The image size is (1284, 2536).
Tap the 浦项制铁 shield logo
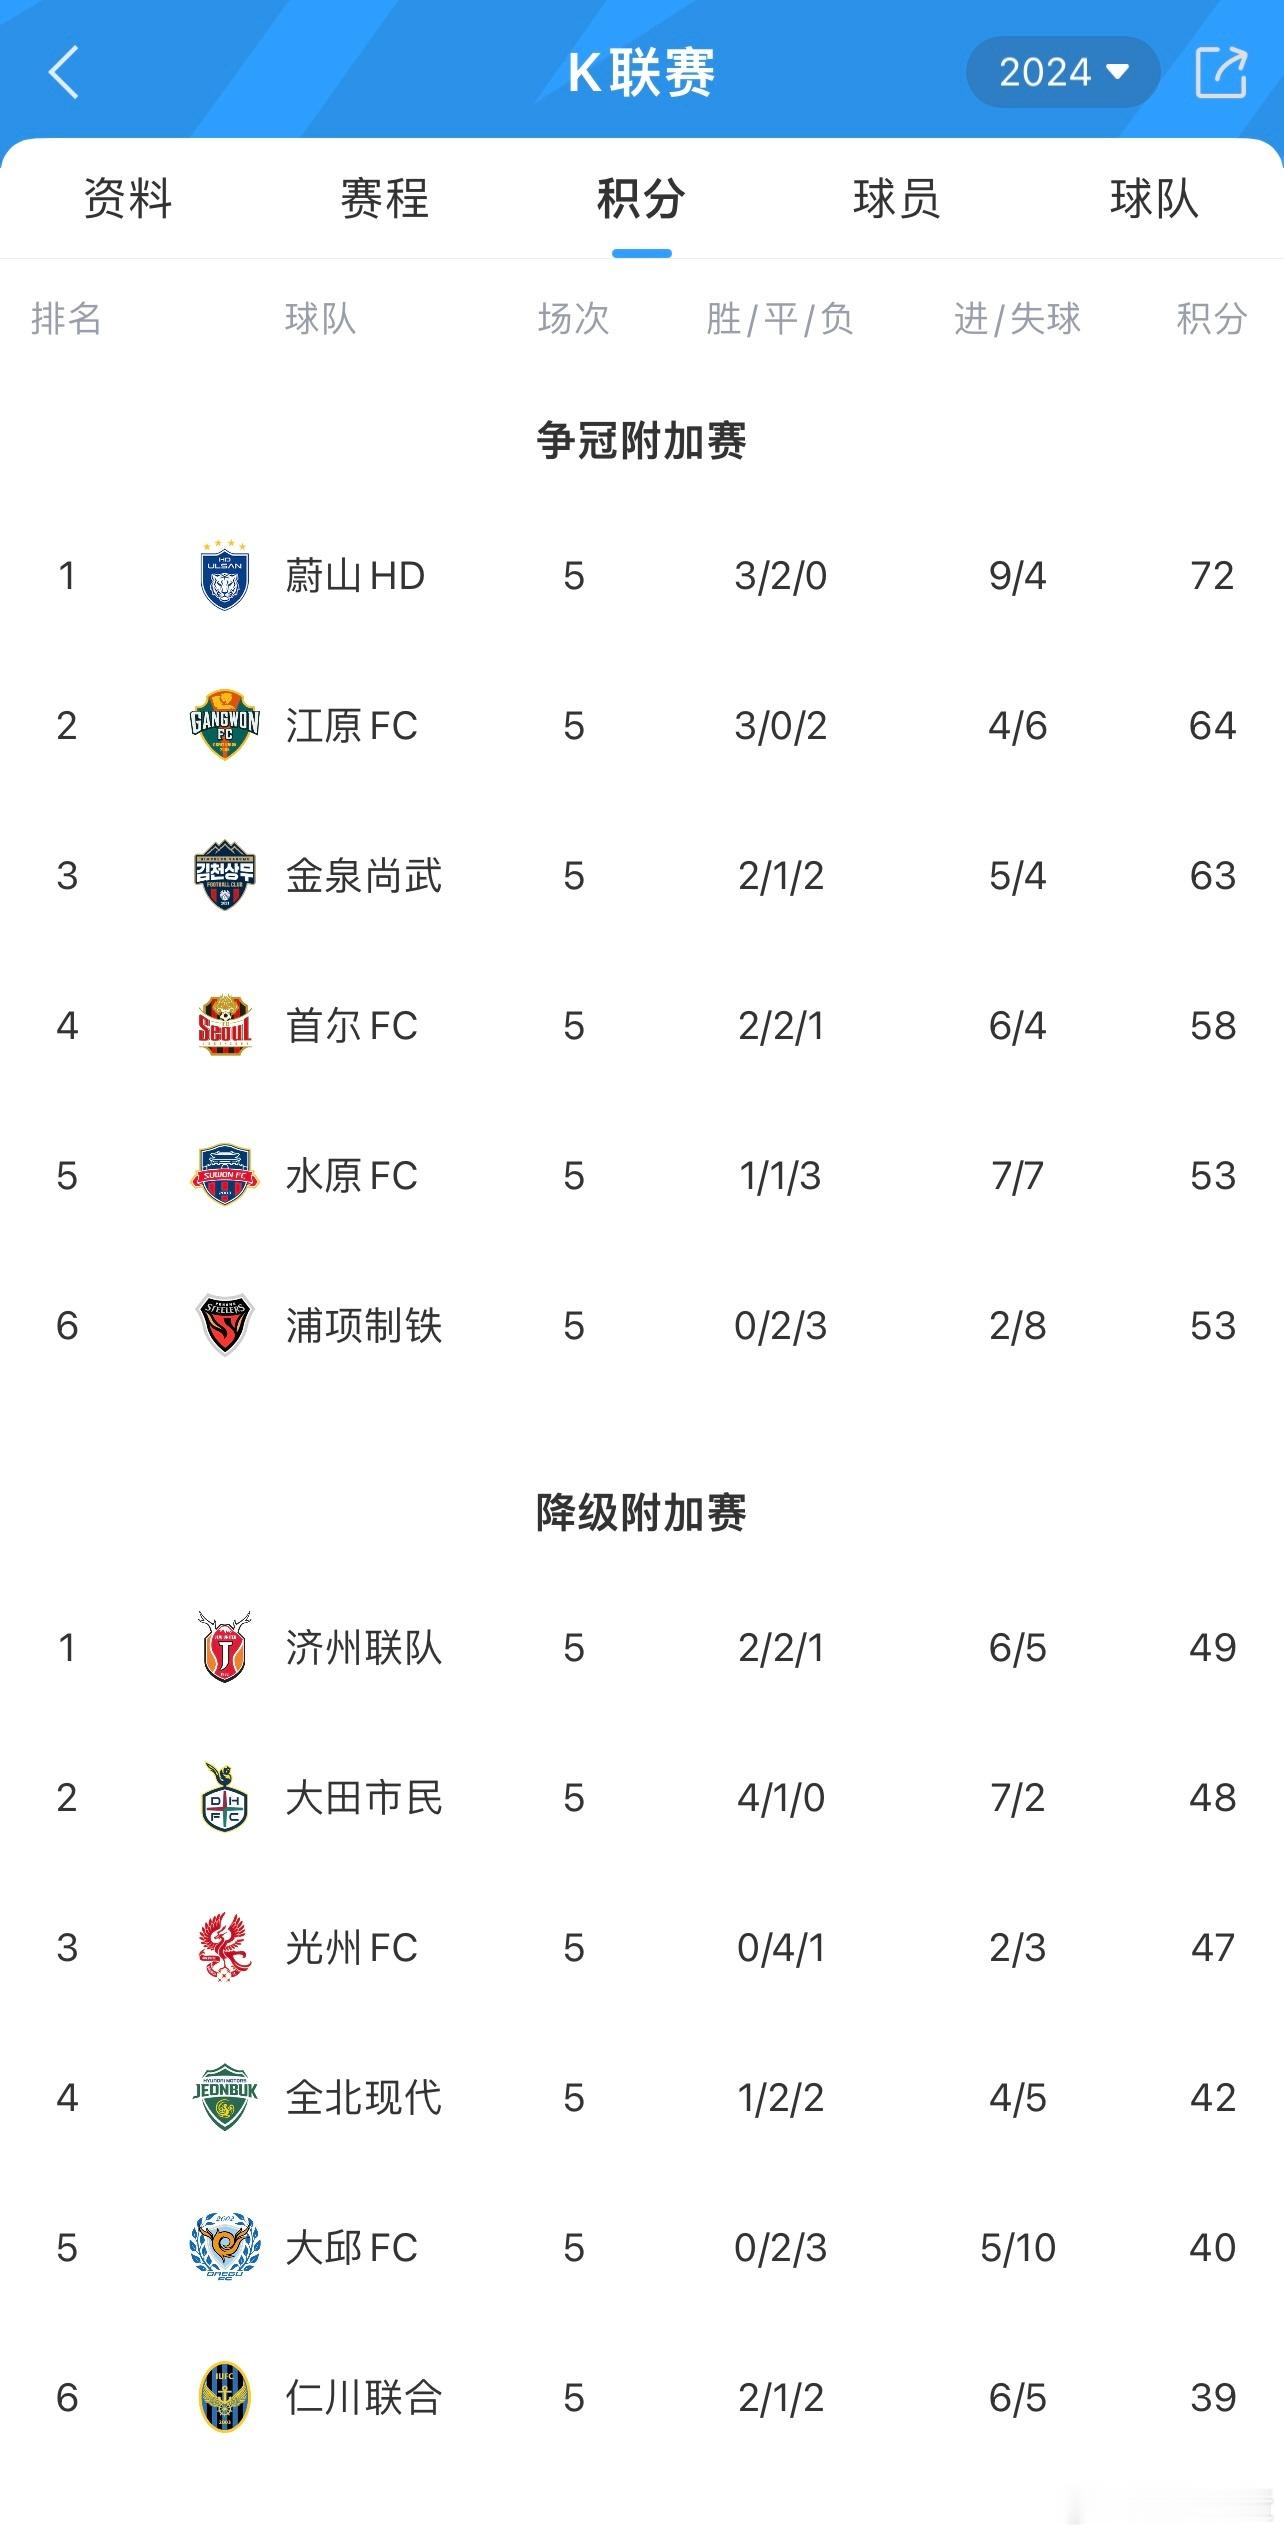[225, 1325]
